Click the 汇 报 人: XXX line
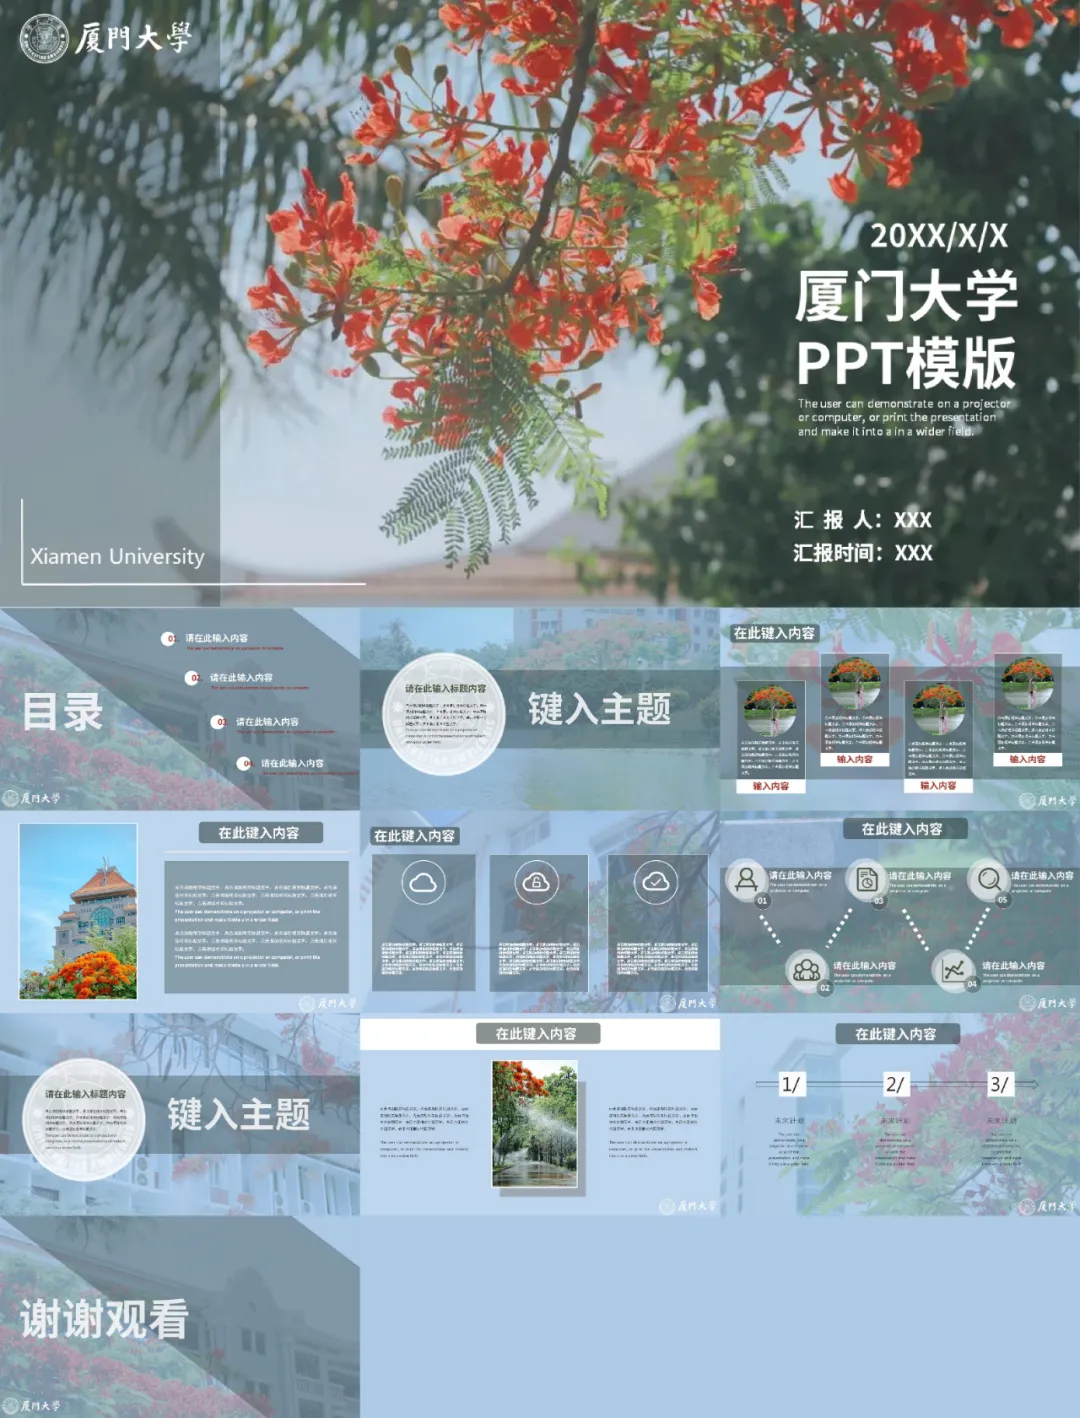1080x1418 pixels. point(863,520)
